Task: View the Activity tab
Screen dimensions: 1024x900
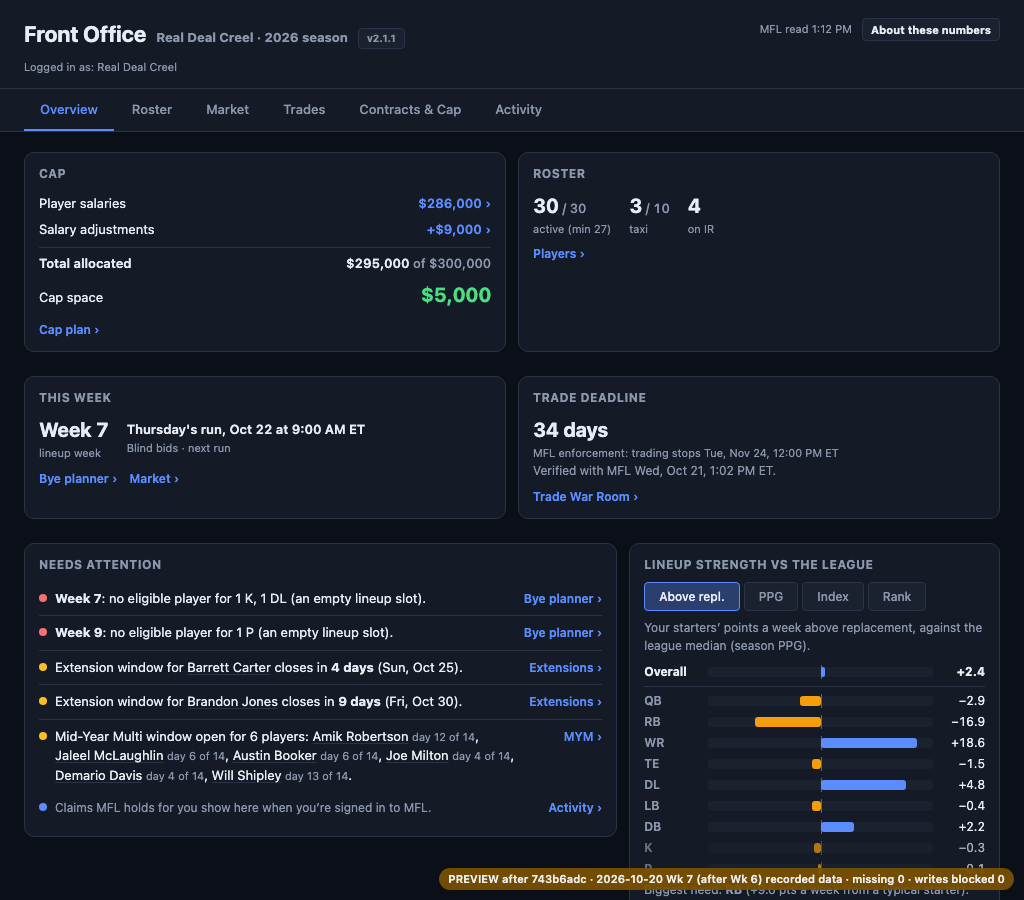Action: click(x=519, y=110)
